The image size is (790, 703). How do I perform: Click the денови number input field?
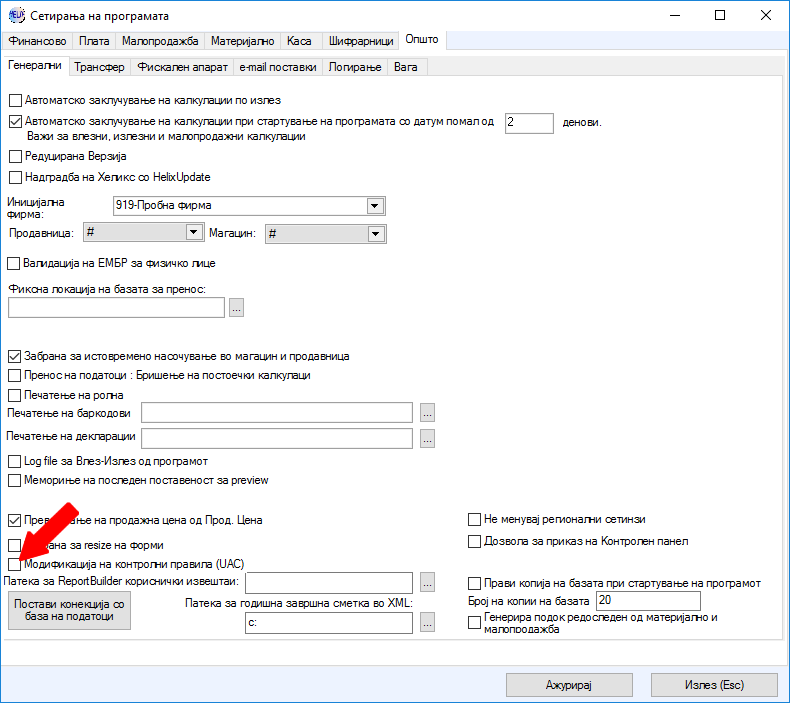pyautogui.click(x=530, y=123)
